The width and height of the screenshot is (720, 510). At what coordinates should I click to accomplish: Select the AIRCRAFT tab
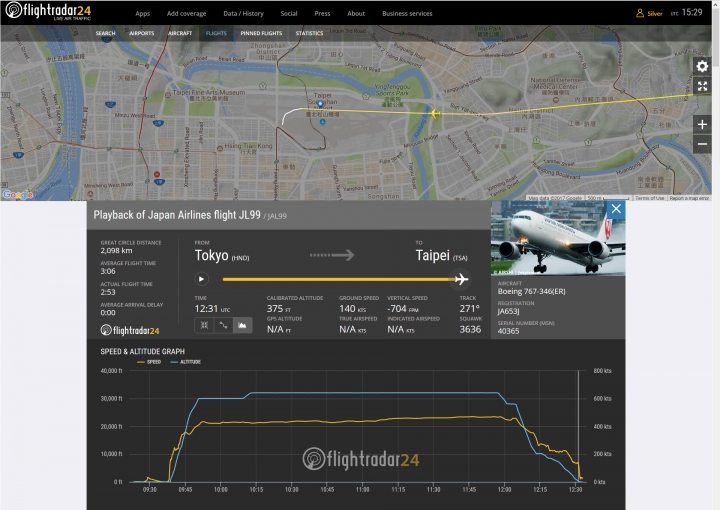(x=180, y=33)
